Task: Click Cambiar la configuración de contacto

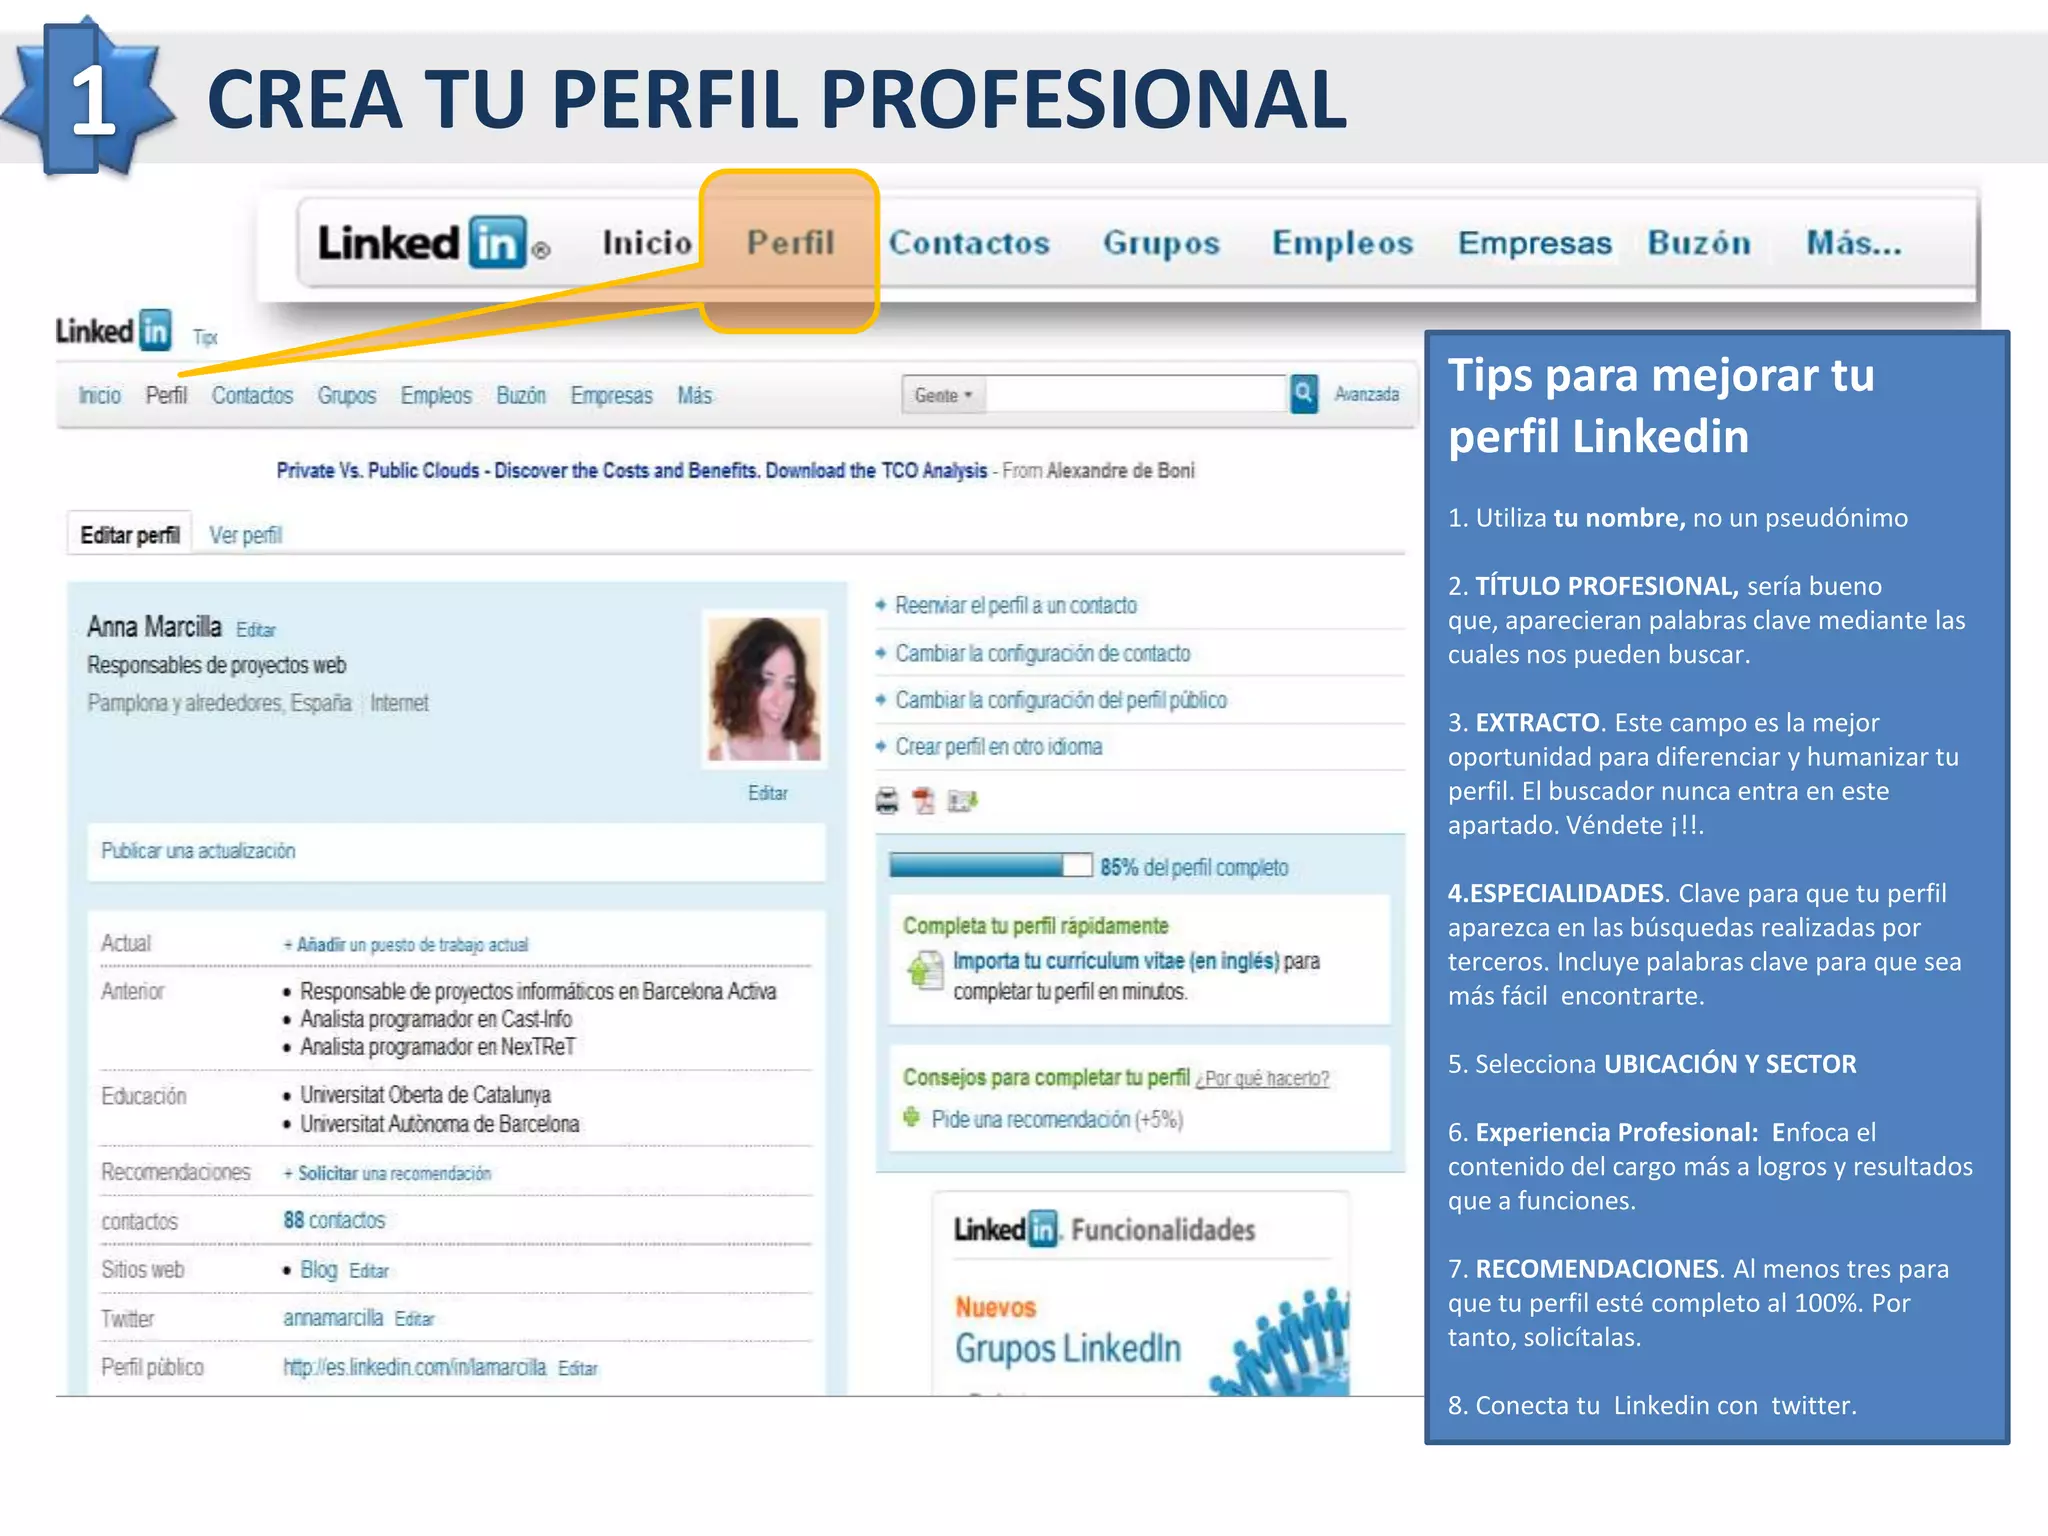Action: point(1043,654)
